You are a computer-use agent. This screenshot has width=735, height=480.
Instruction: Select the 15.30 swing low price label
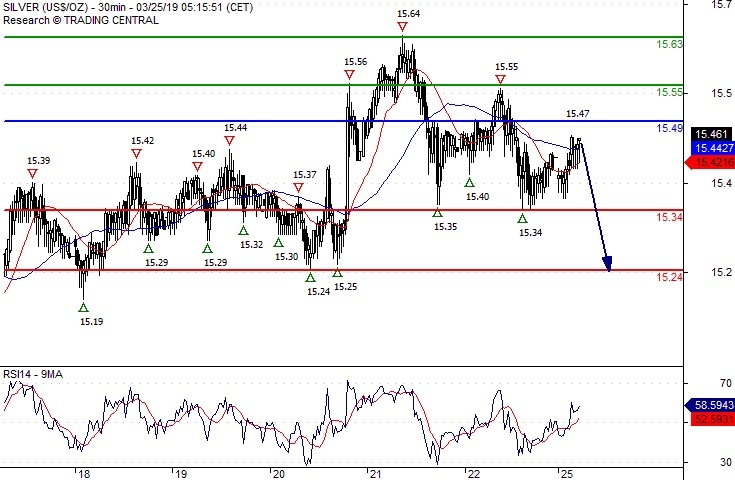(286, 256)
